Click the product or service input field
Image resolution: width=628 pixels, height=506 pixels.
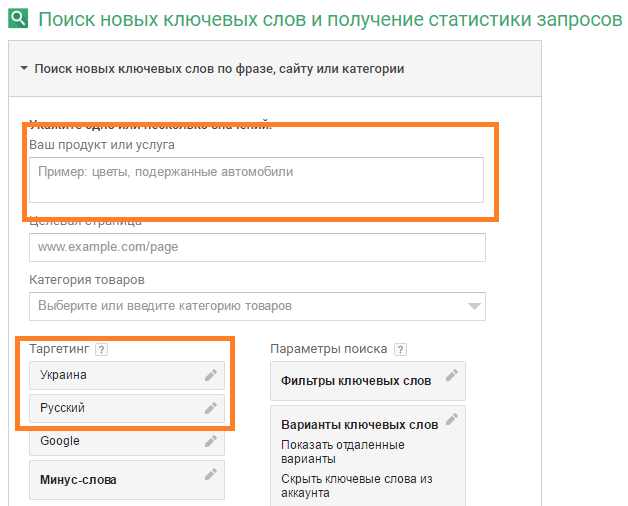coord(256,180)
